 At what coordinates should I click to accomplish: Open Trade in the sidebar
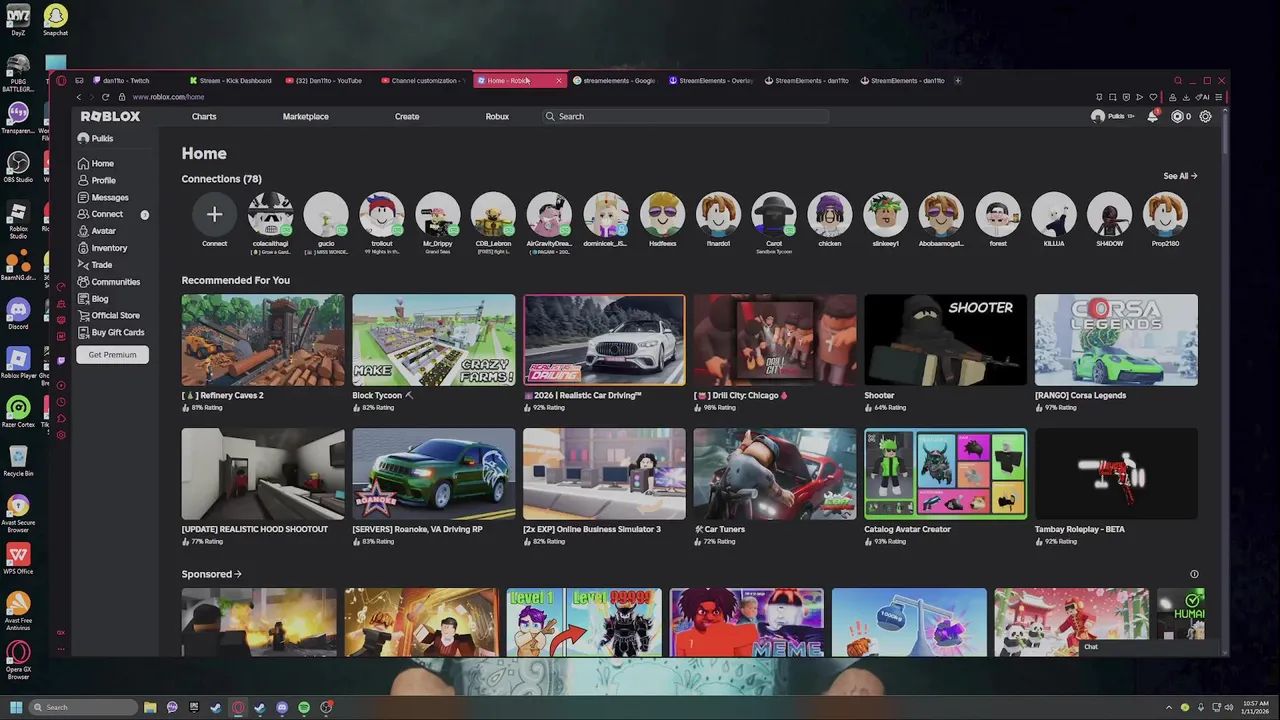click(95, 265)
